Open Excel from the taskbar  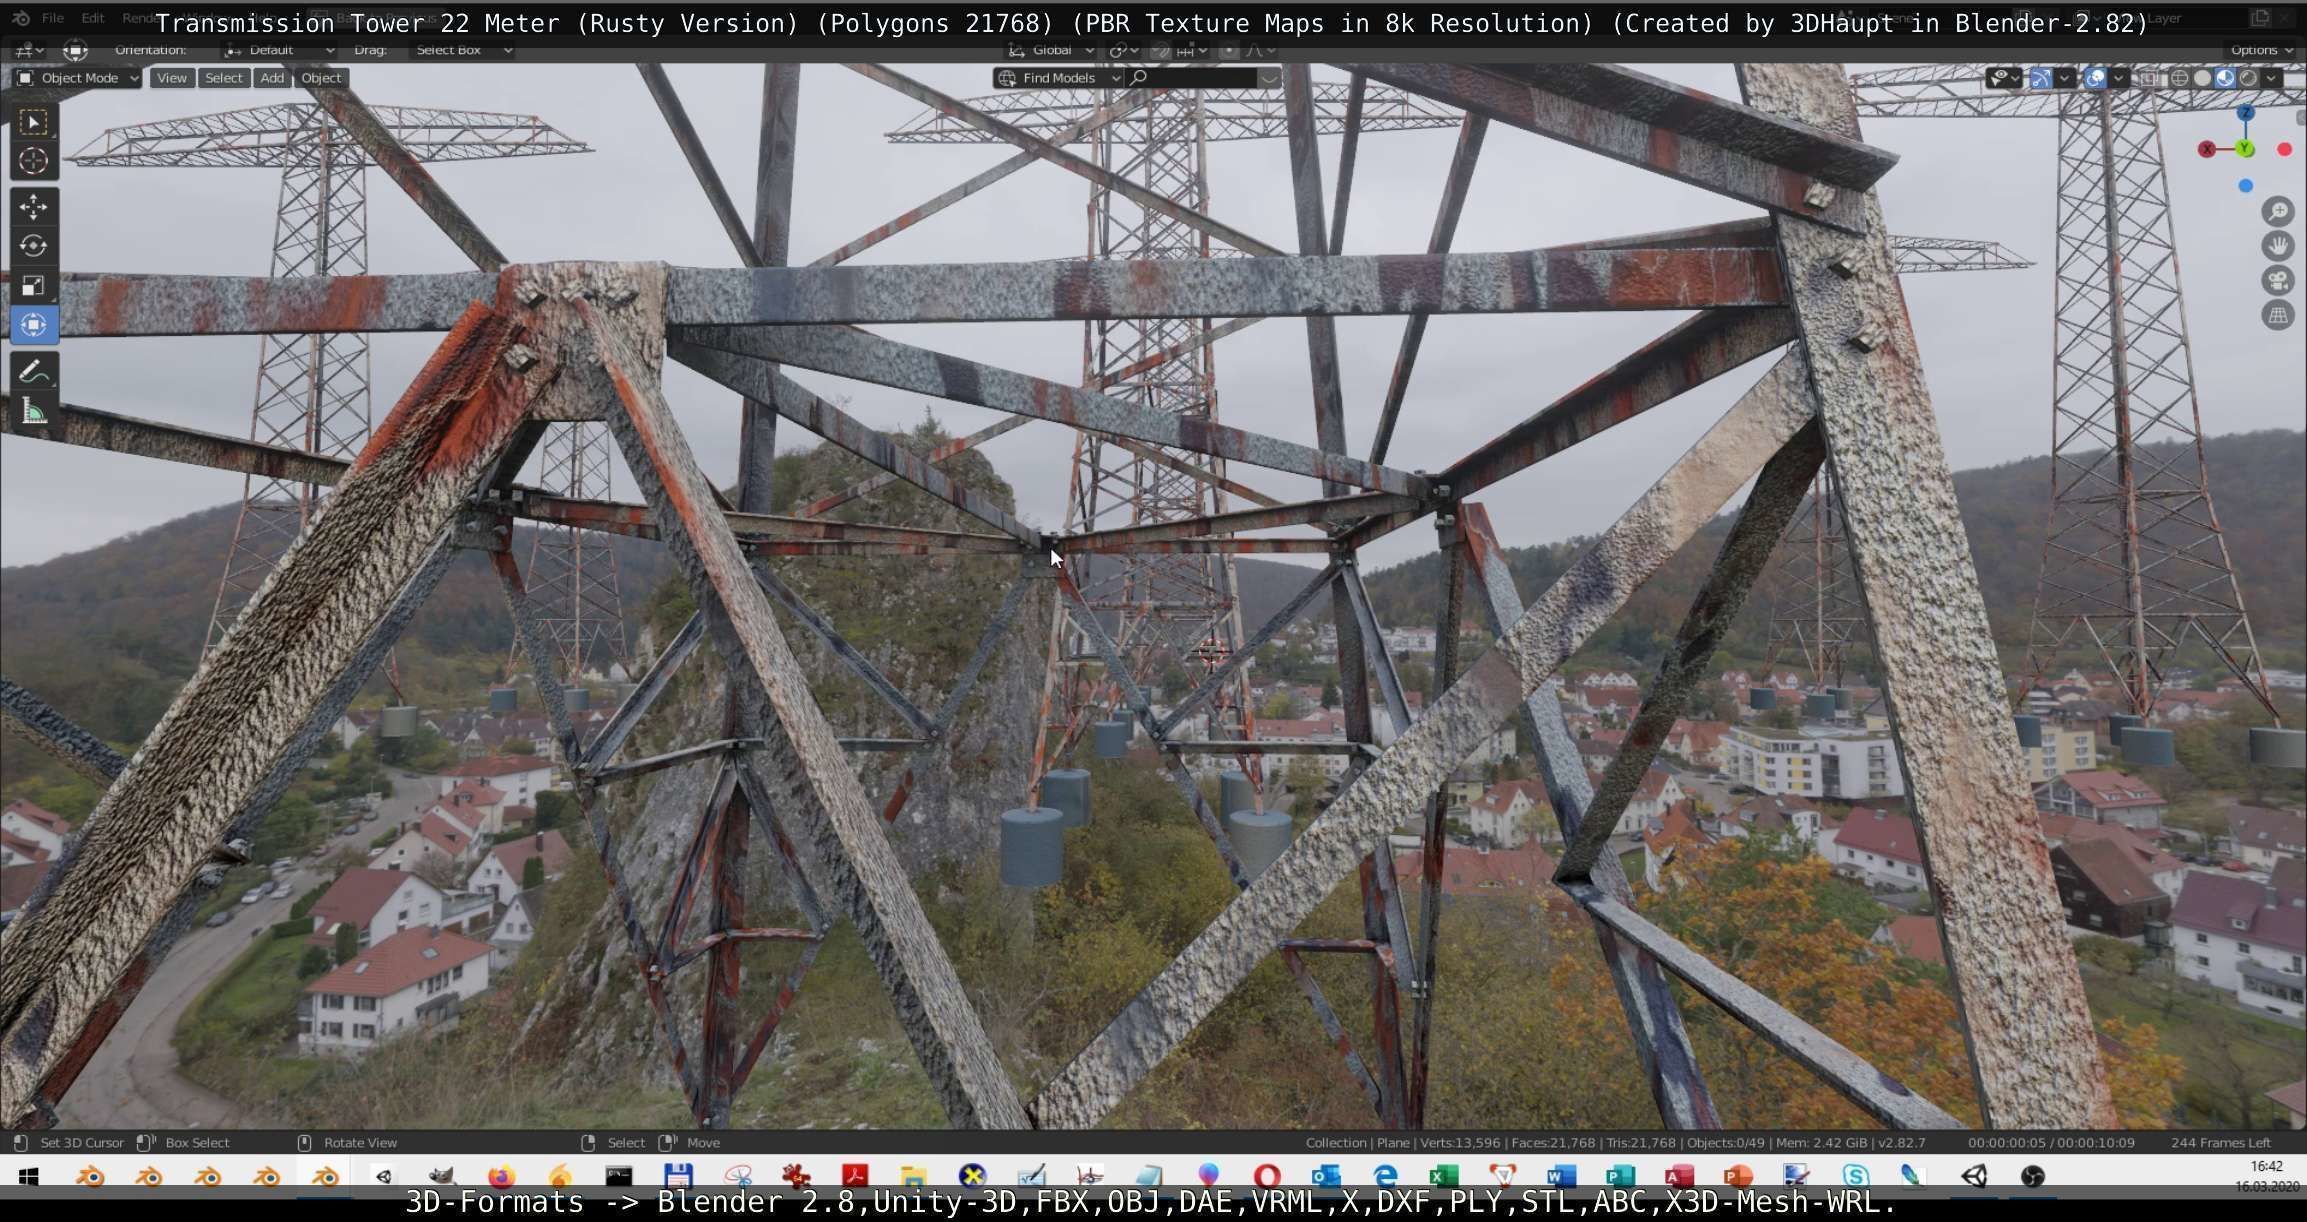[x=1443, y=1176]
